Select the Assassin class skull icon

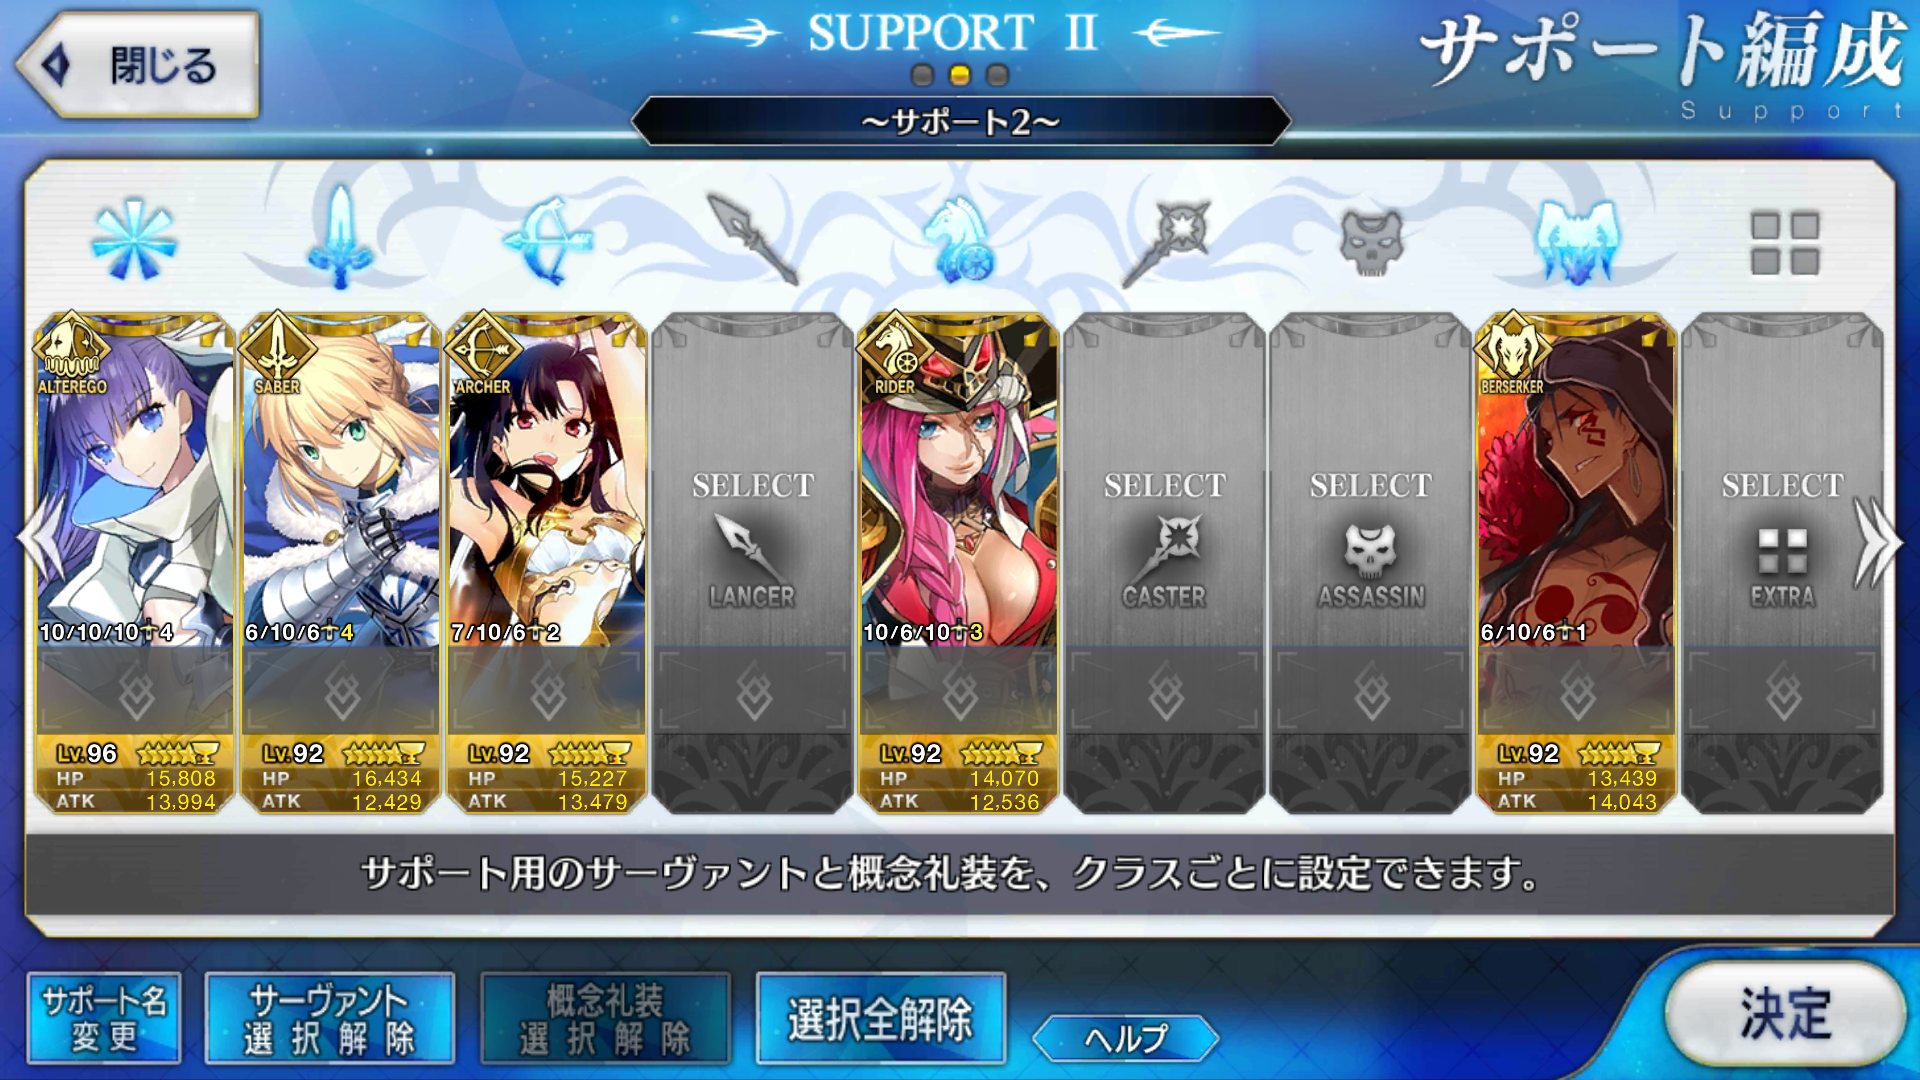(1372, 242)
